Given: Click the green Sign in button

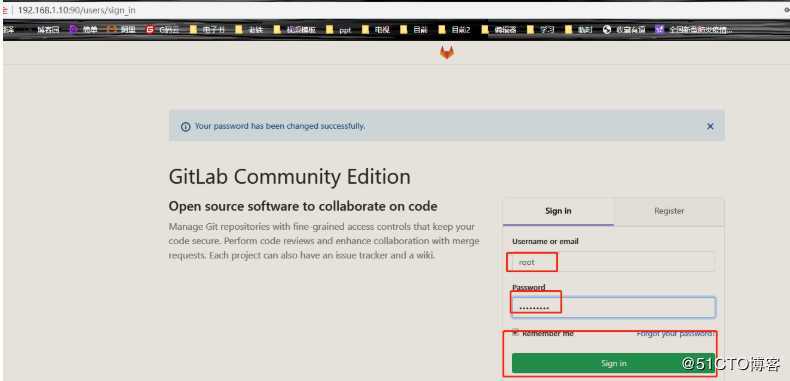Looking at the screenshot, I should (613, 363).
